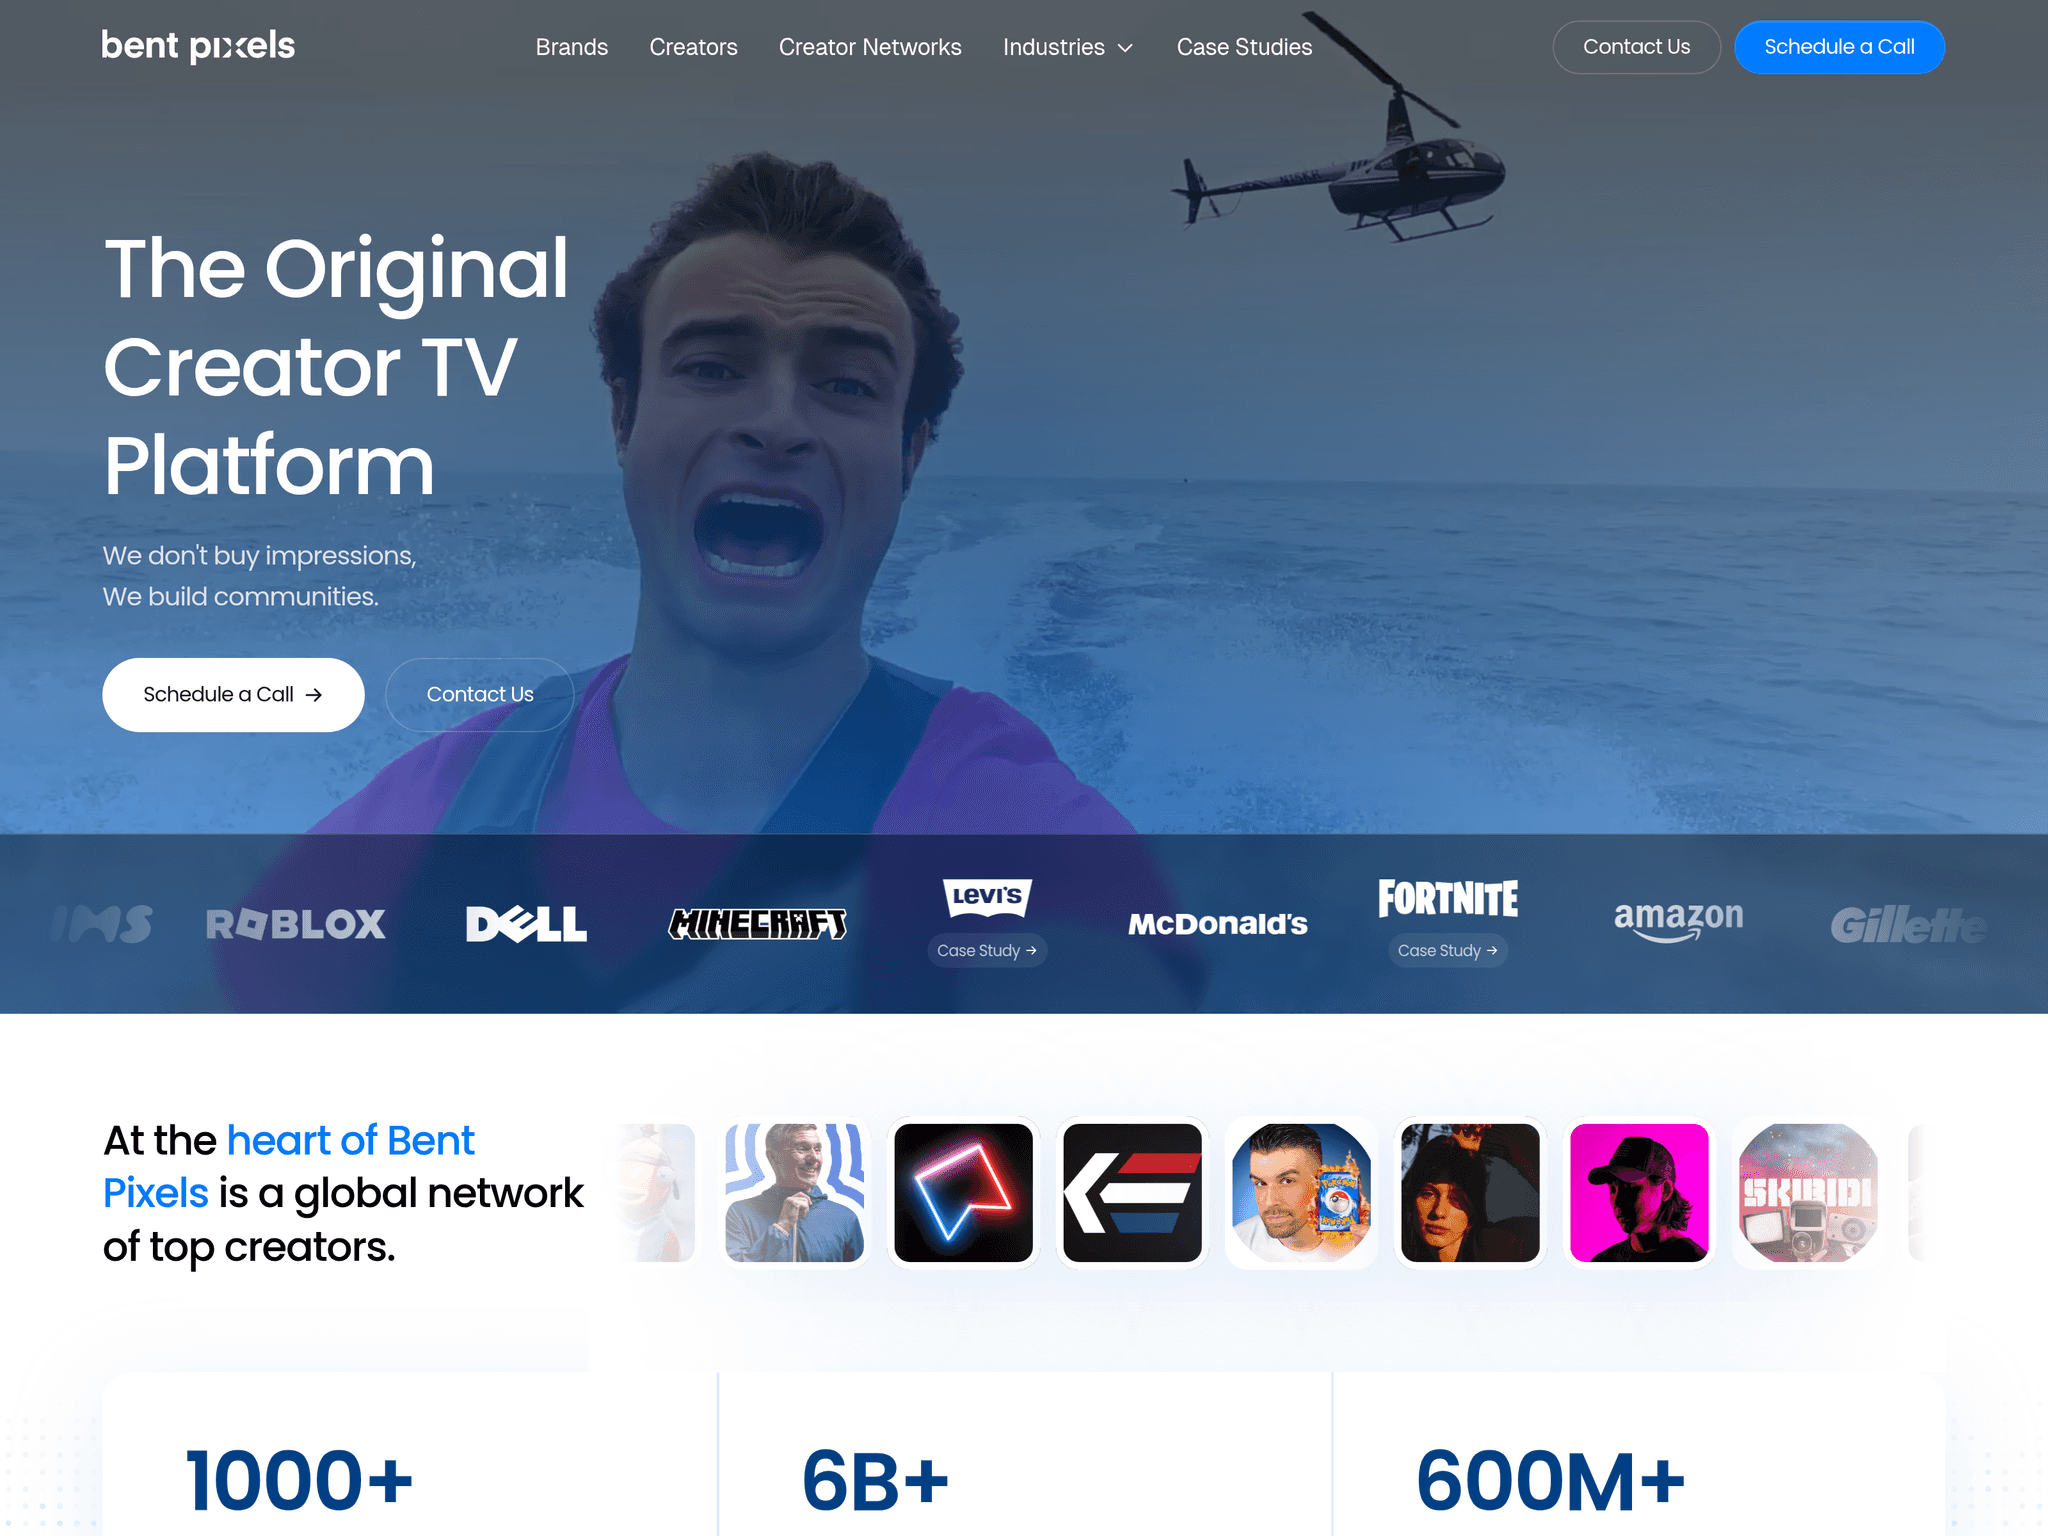Click the McDonald's brand logo
Image resolution: width=2048 pixels, height=1536 pixels.
click(x=1218, y=924)
